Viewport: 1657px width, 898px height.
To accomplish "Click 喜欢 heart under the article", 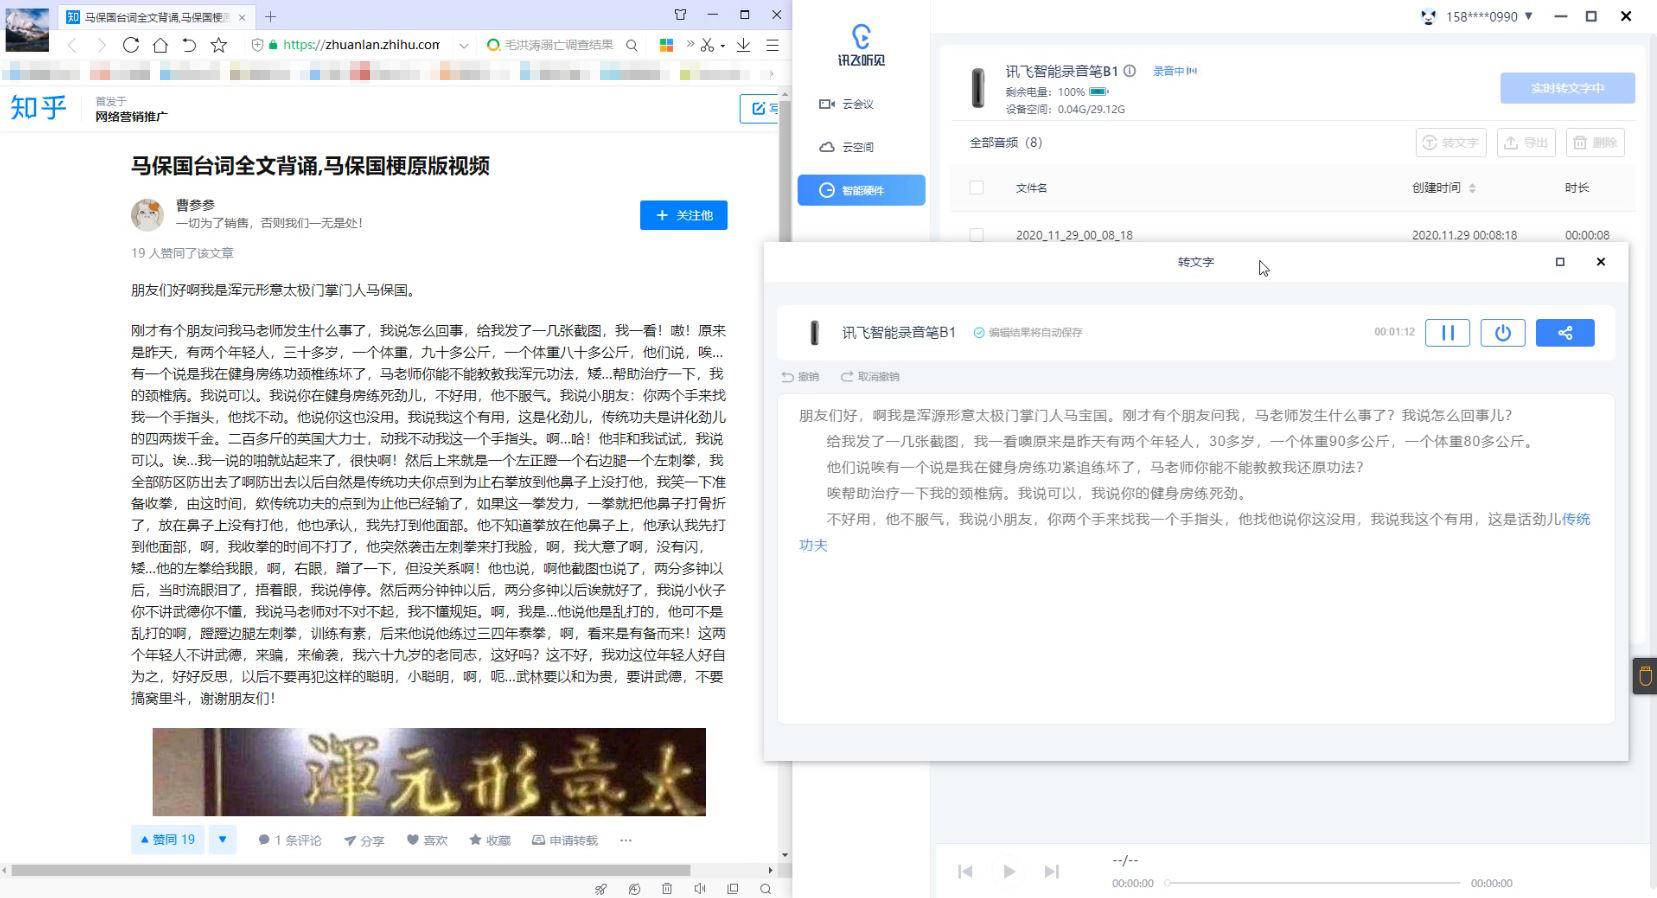I will pyautogui.click(x=427, y=840).
